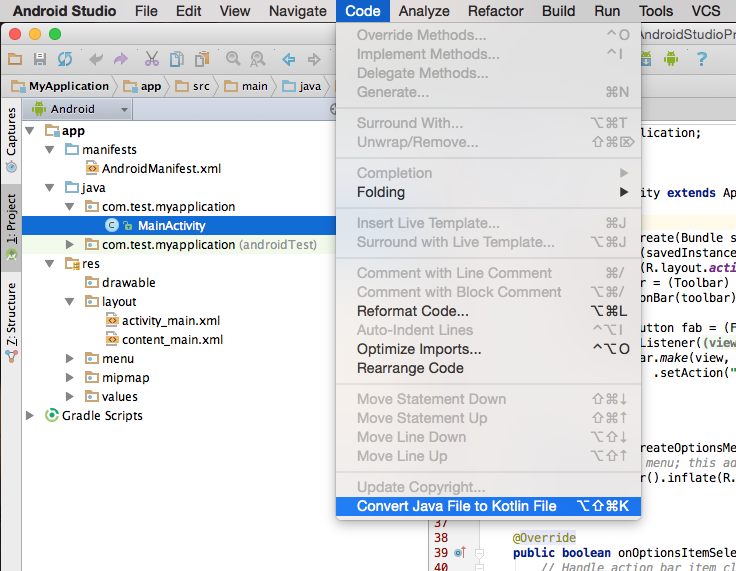Collapse the res folder arrow

coord(50,264)
